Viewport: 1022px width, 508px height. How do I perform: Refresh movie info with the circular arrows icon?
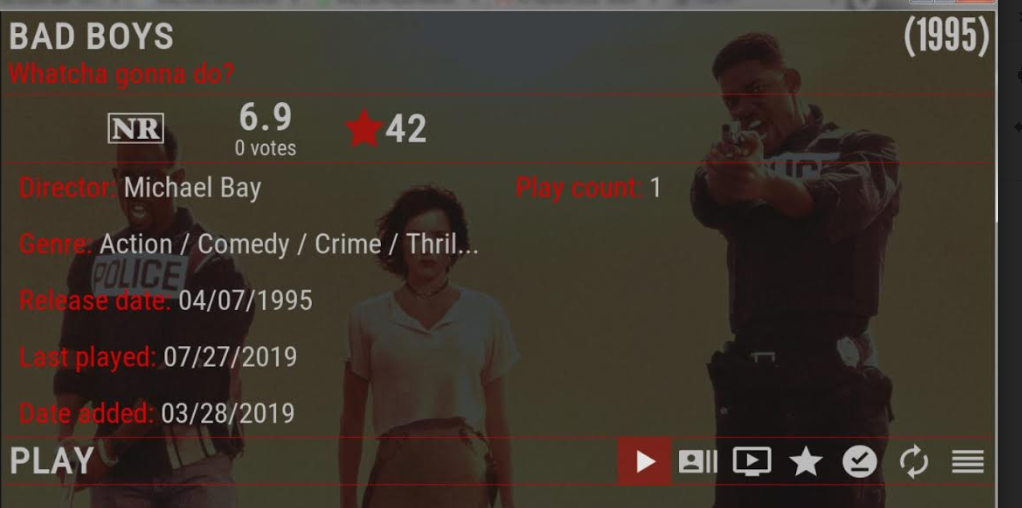pos(914,462)
